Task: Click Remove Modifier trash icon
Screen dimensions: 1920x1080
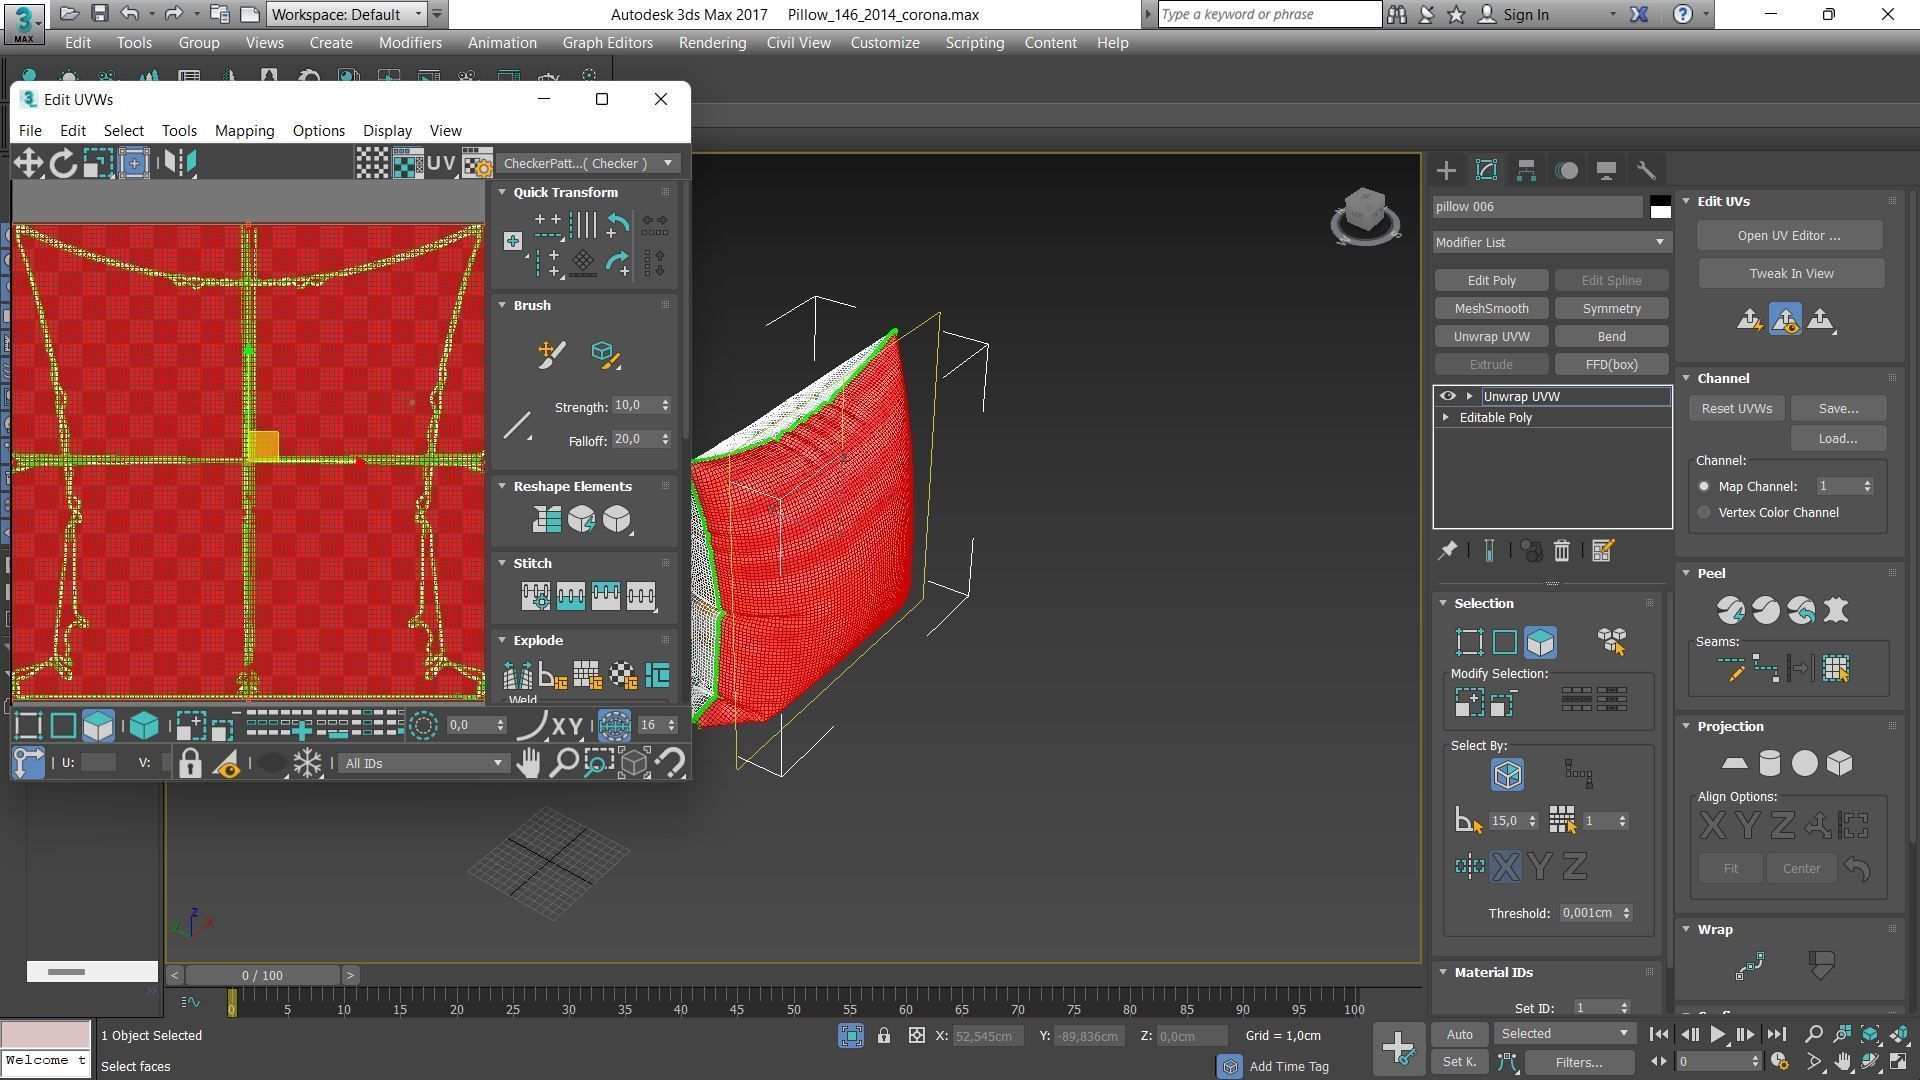Action: 1562,551
